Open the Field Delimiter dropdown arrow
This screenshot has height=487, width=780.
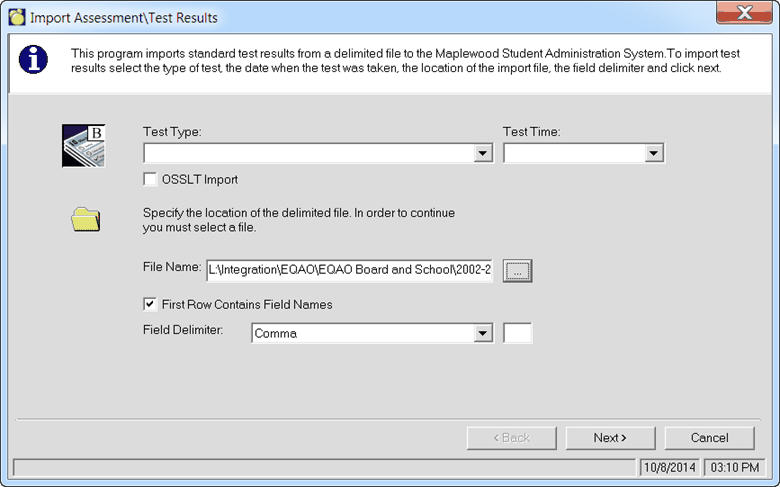click(x=484, y=334)
